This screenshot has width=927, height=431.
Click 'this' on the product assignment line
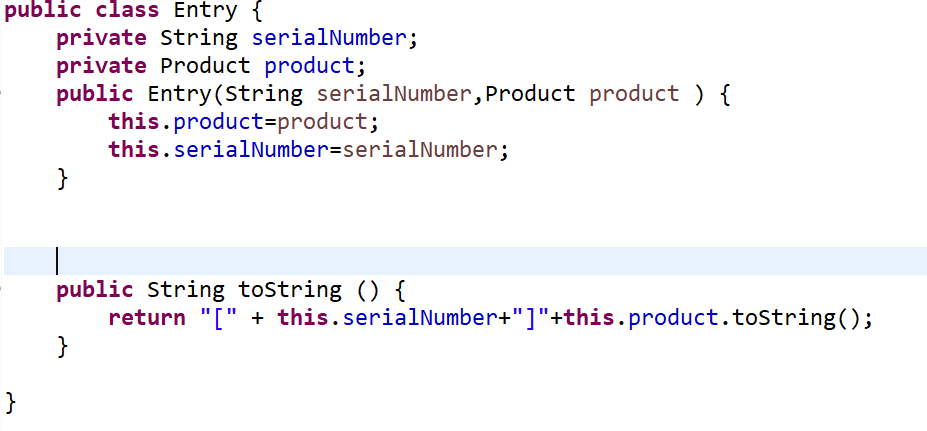pyautogui.click(x=134, y=122)
